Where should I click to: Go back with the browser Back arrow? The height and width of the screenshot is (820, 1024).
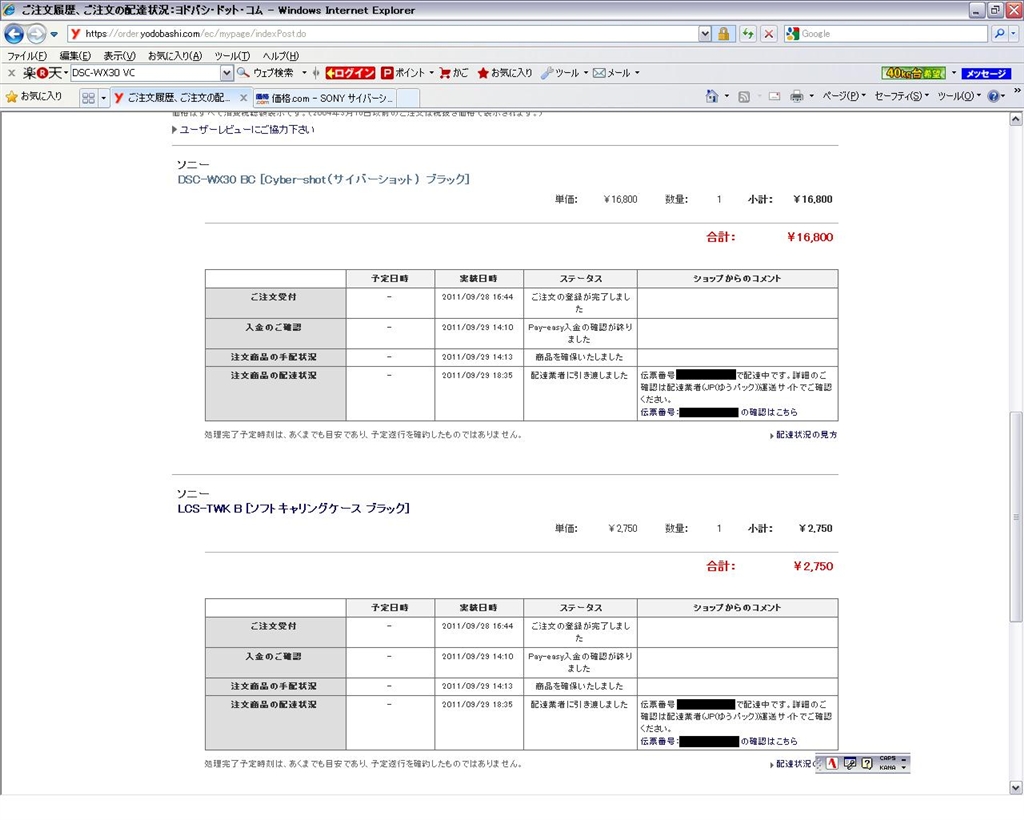click(x=14, y=33)
